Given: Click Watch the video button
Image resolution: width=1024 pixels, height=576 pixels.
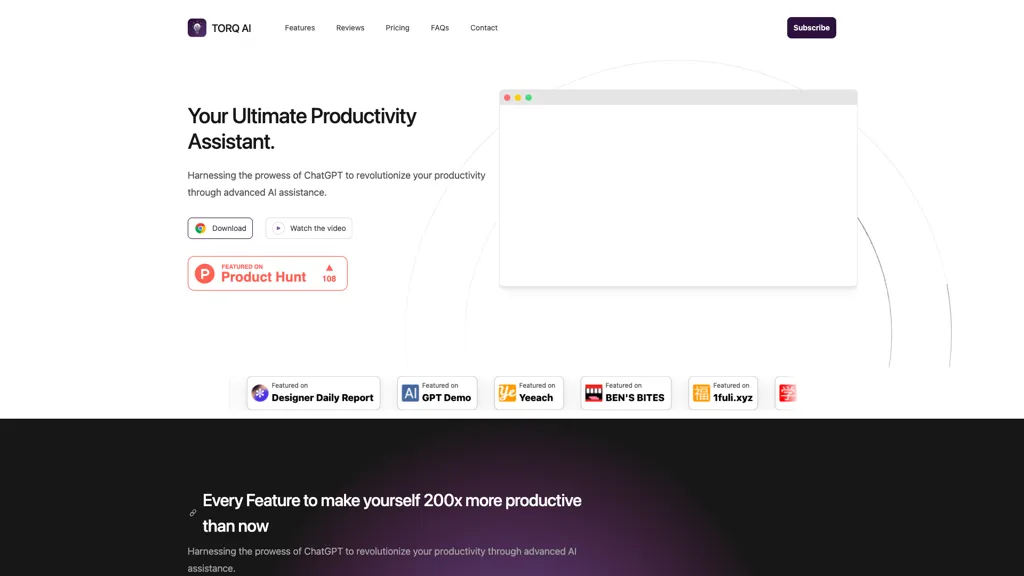Looking at the screenshot, I should tap(308, 228).
